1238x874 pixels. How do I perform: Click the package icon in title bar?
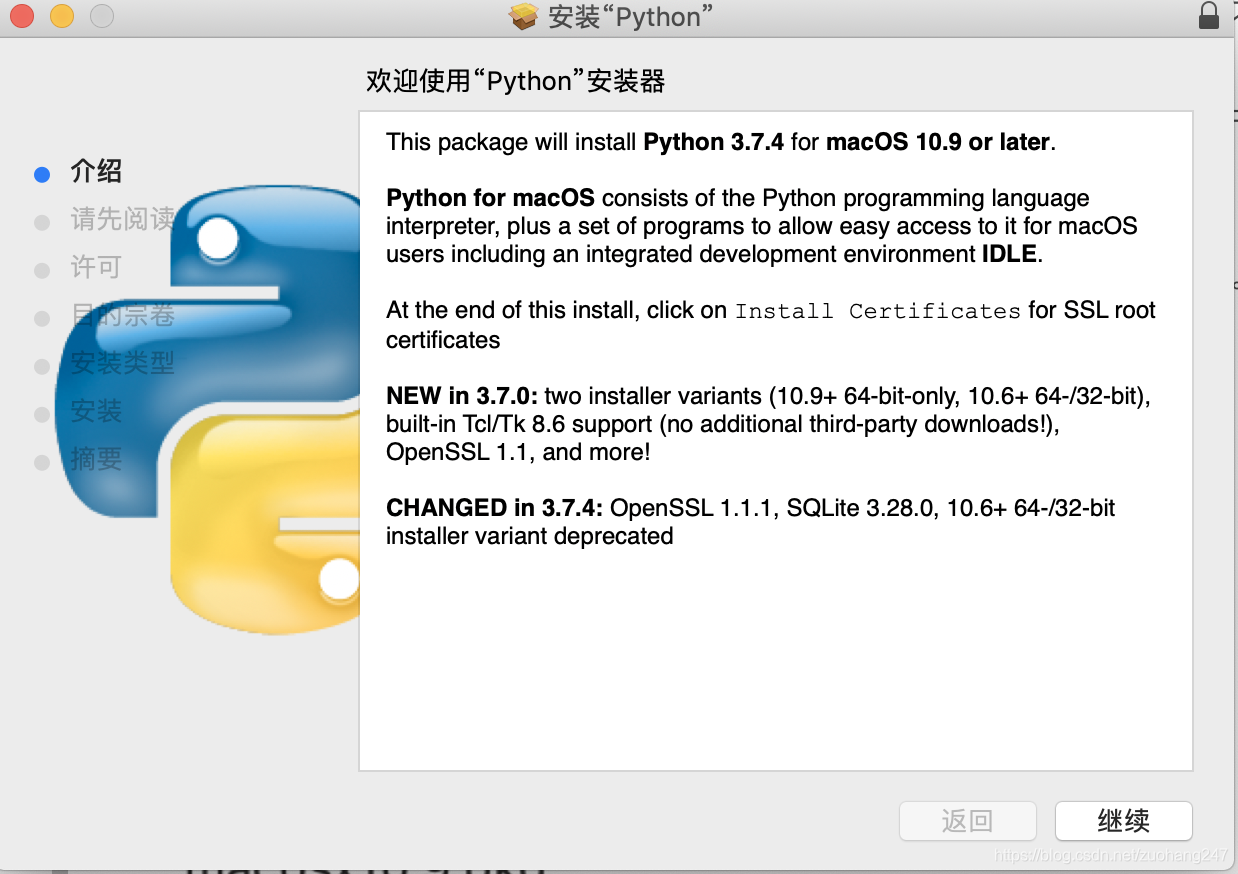click(x=524, y=16)
